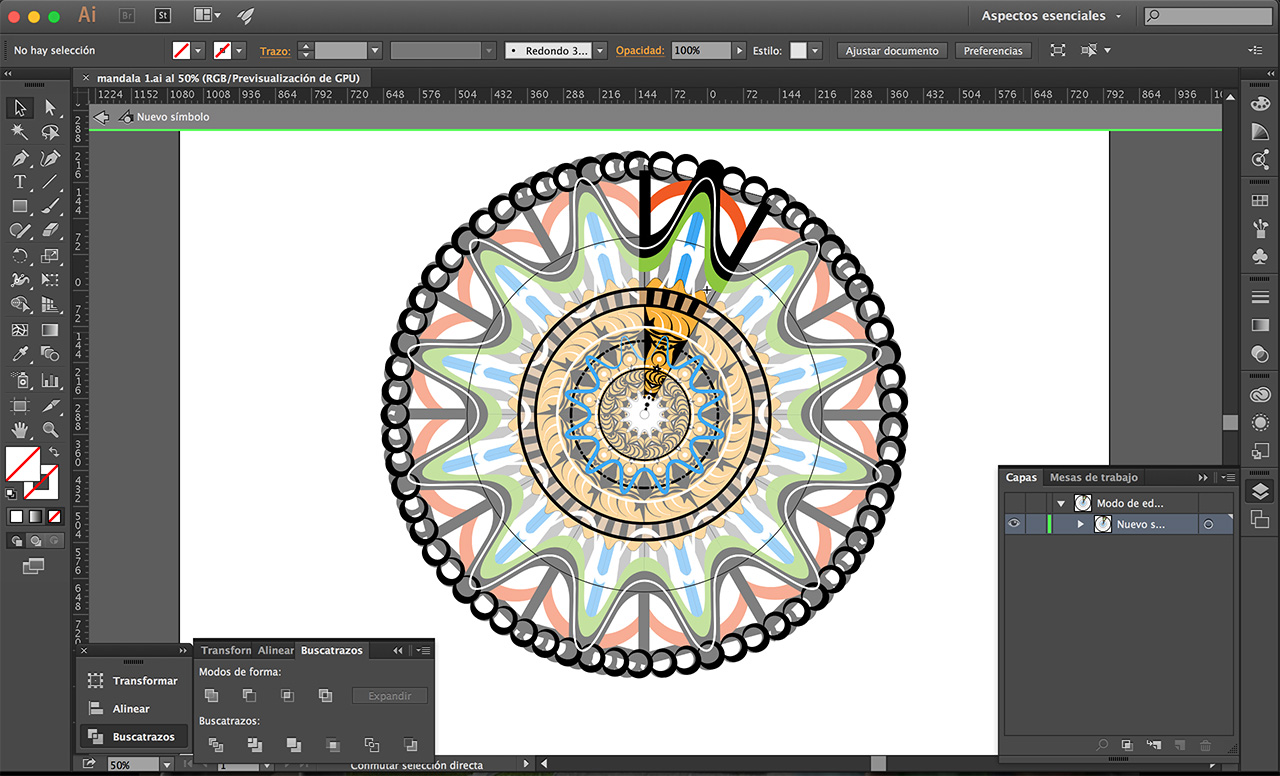Select the Hand tool

coord(20,430)
